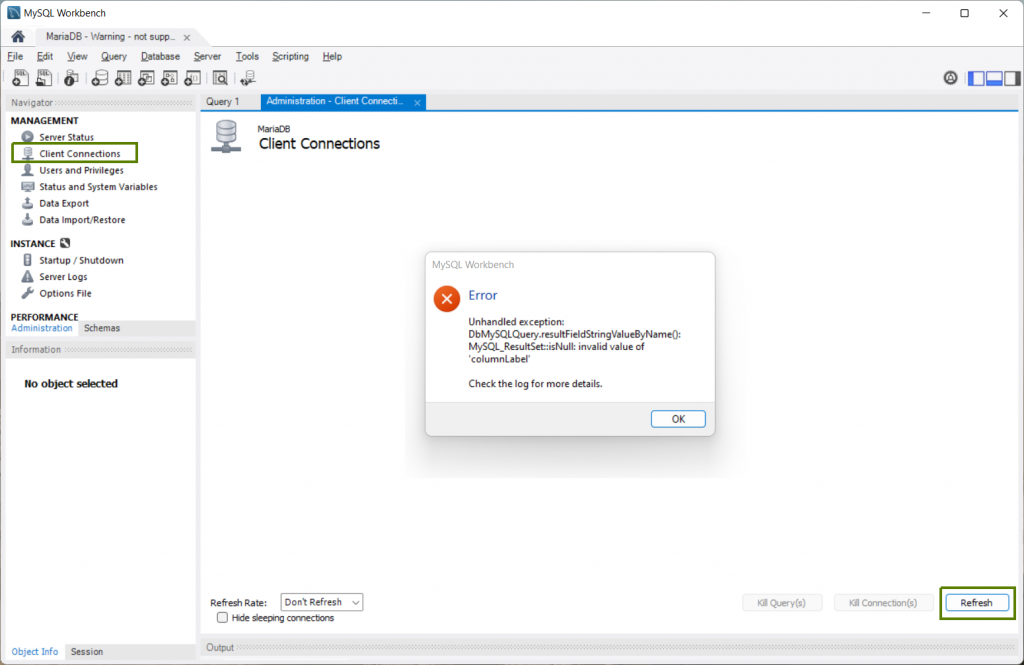Image resolution: width=1024 pixels, height=665 pixels.
Task: Go to the Workbench home screen icon
Action: [18, 37]
